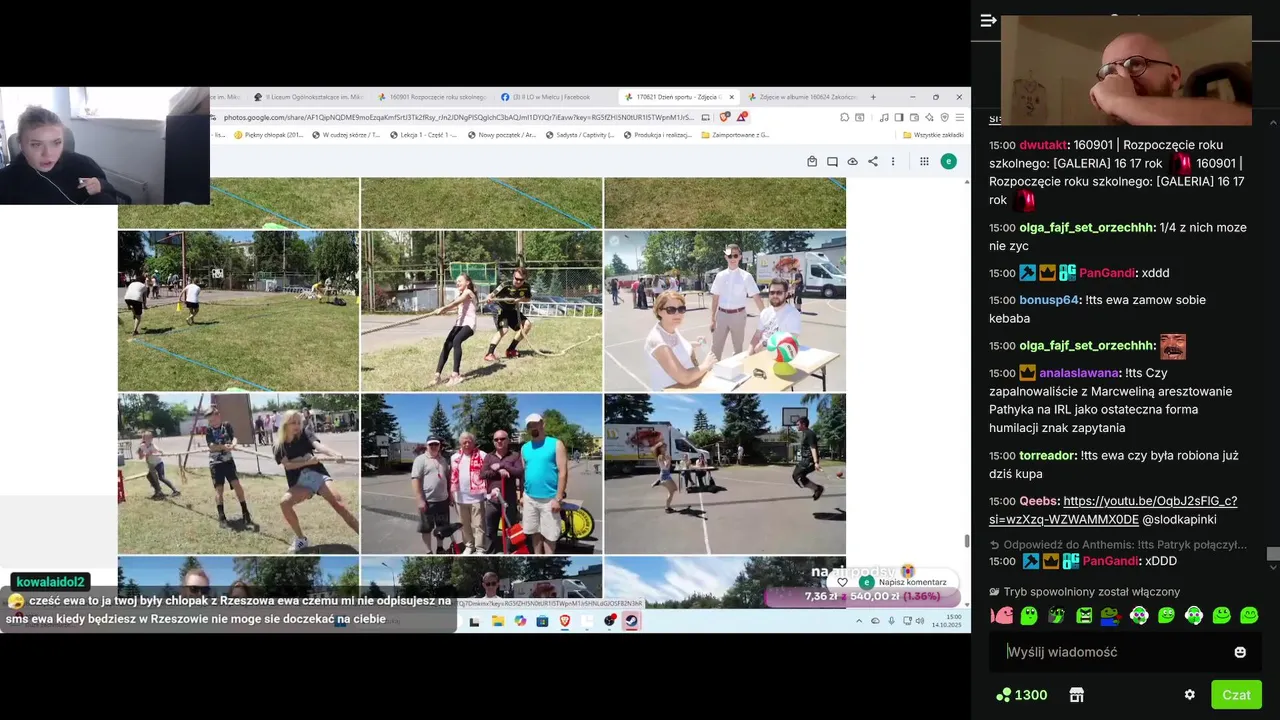Open the Google apps grid
This screenshot has width=1280, height=720.
tap(924, 161)
